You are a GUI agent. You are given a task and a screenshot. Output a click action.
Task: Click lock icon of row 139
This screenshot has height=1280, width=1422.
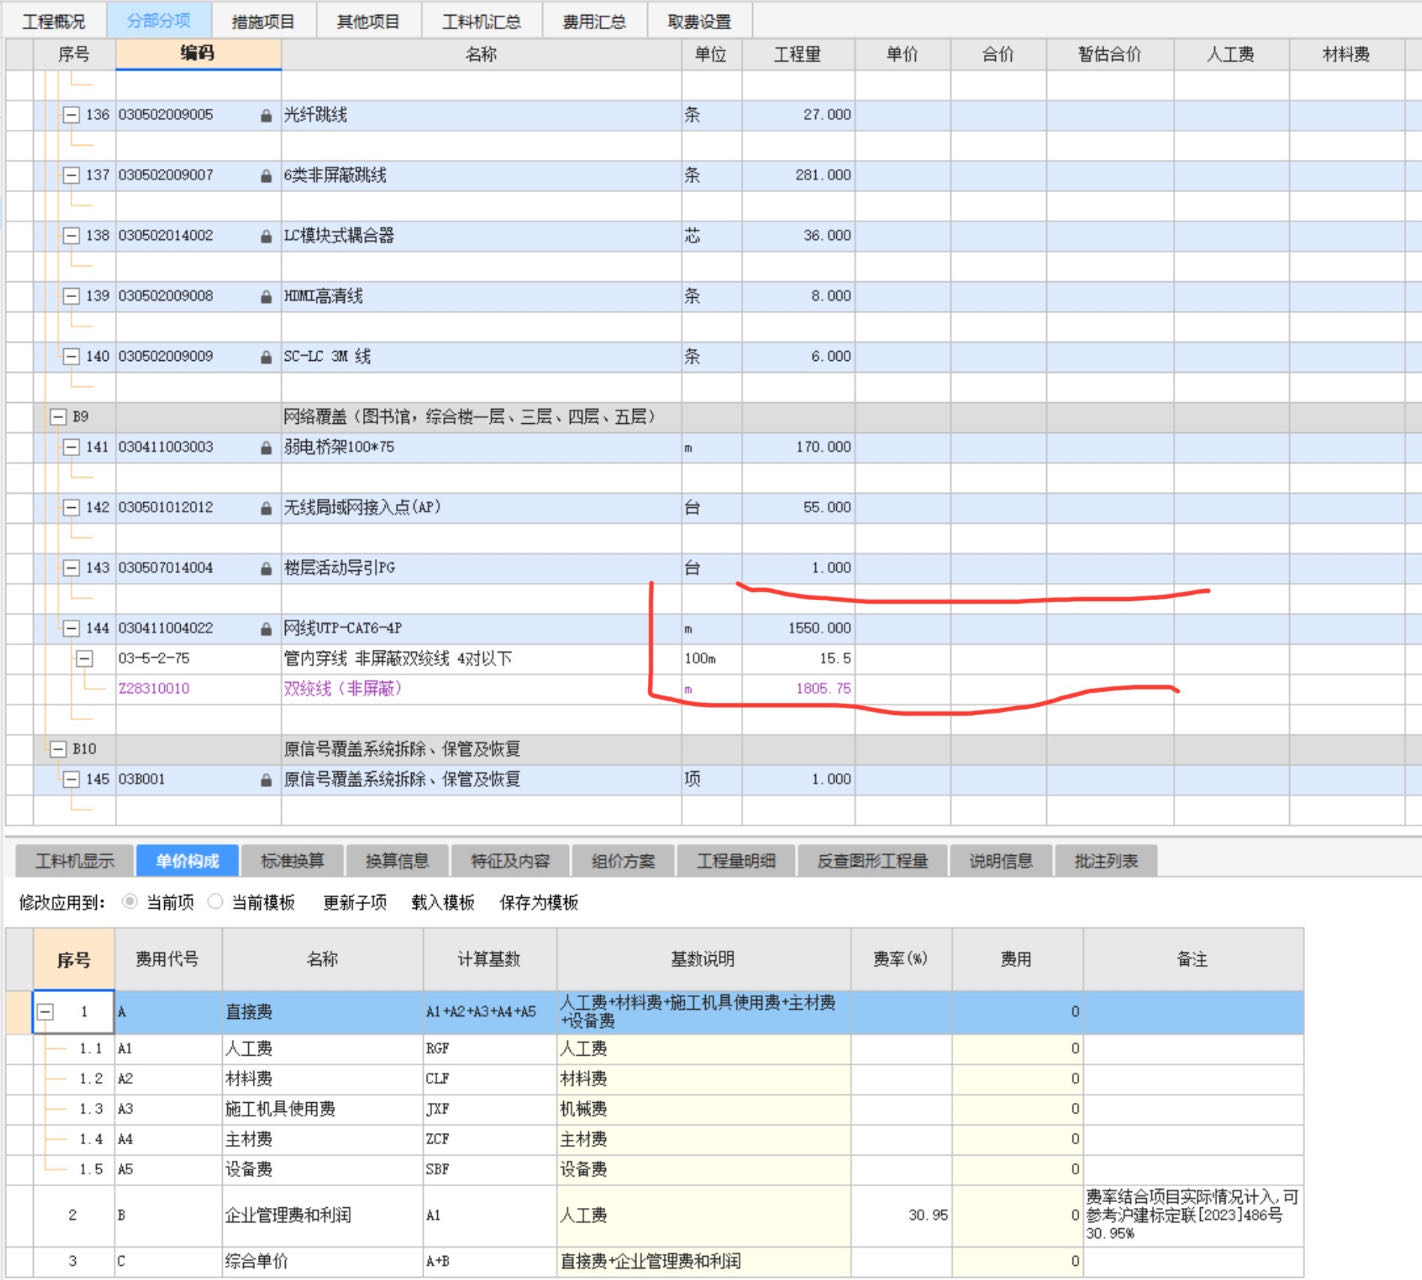(x=266, y=297)
